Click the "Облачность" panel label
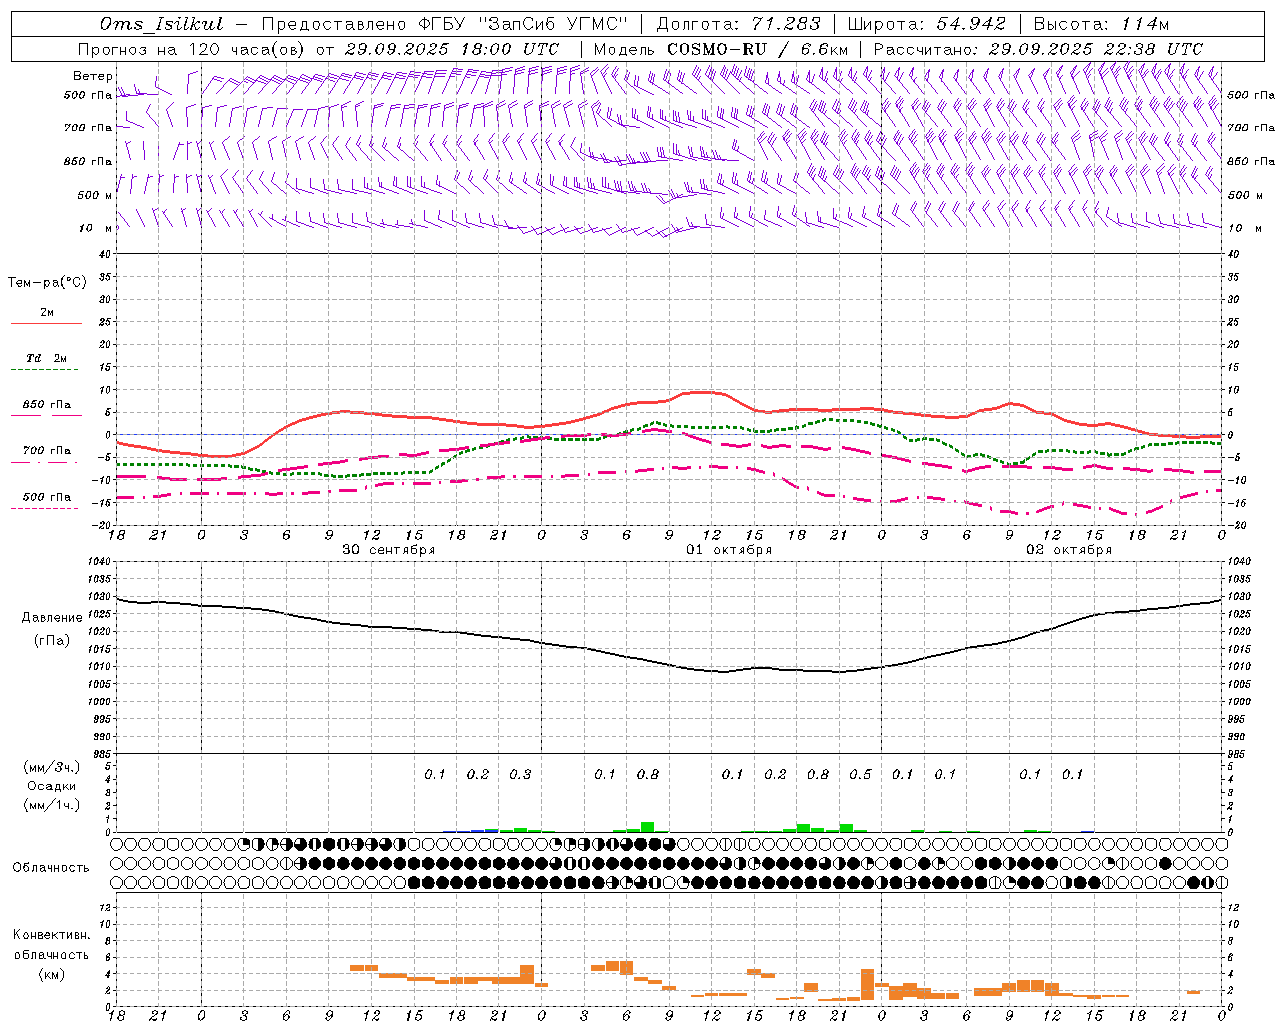 tap(51, 868)
